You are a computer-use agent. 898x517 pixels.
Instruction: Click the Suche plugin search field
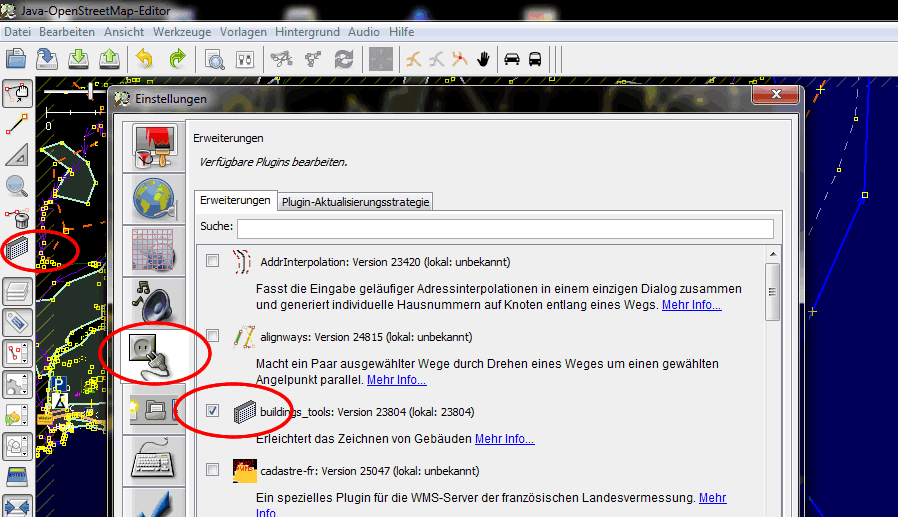(504, 229)
